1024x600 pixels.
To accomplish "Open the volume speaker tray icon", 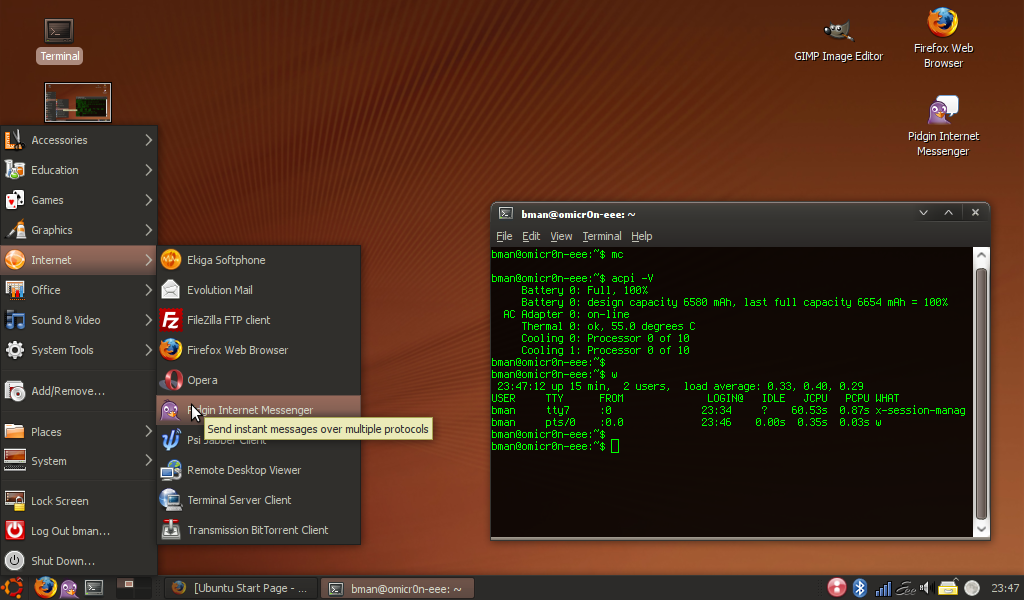I will 925,588.
